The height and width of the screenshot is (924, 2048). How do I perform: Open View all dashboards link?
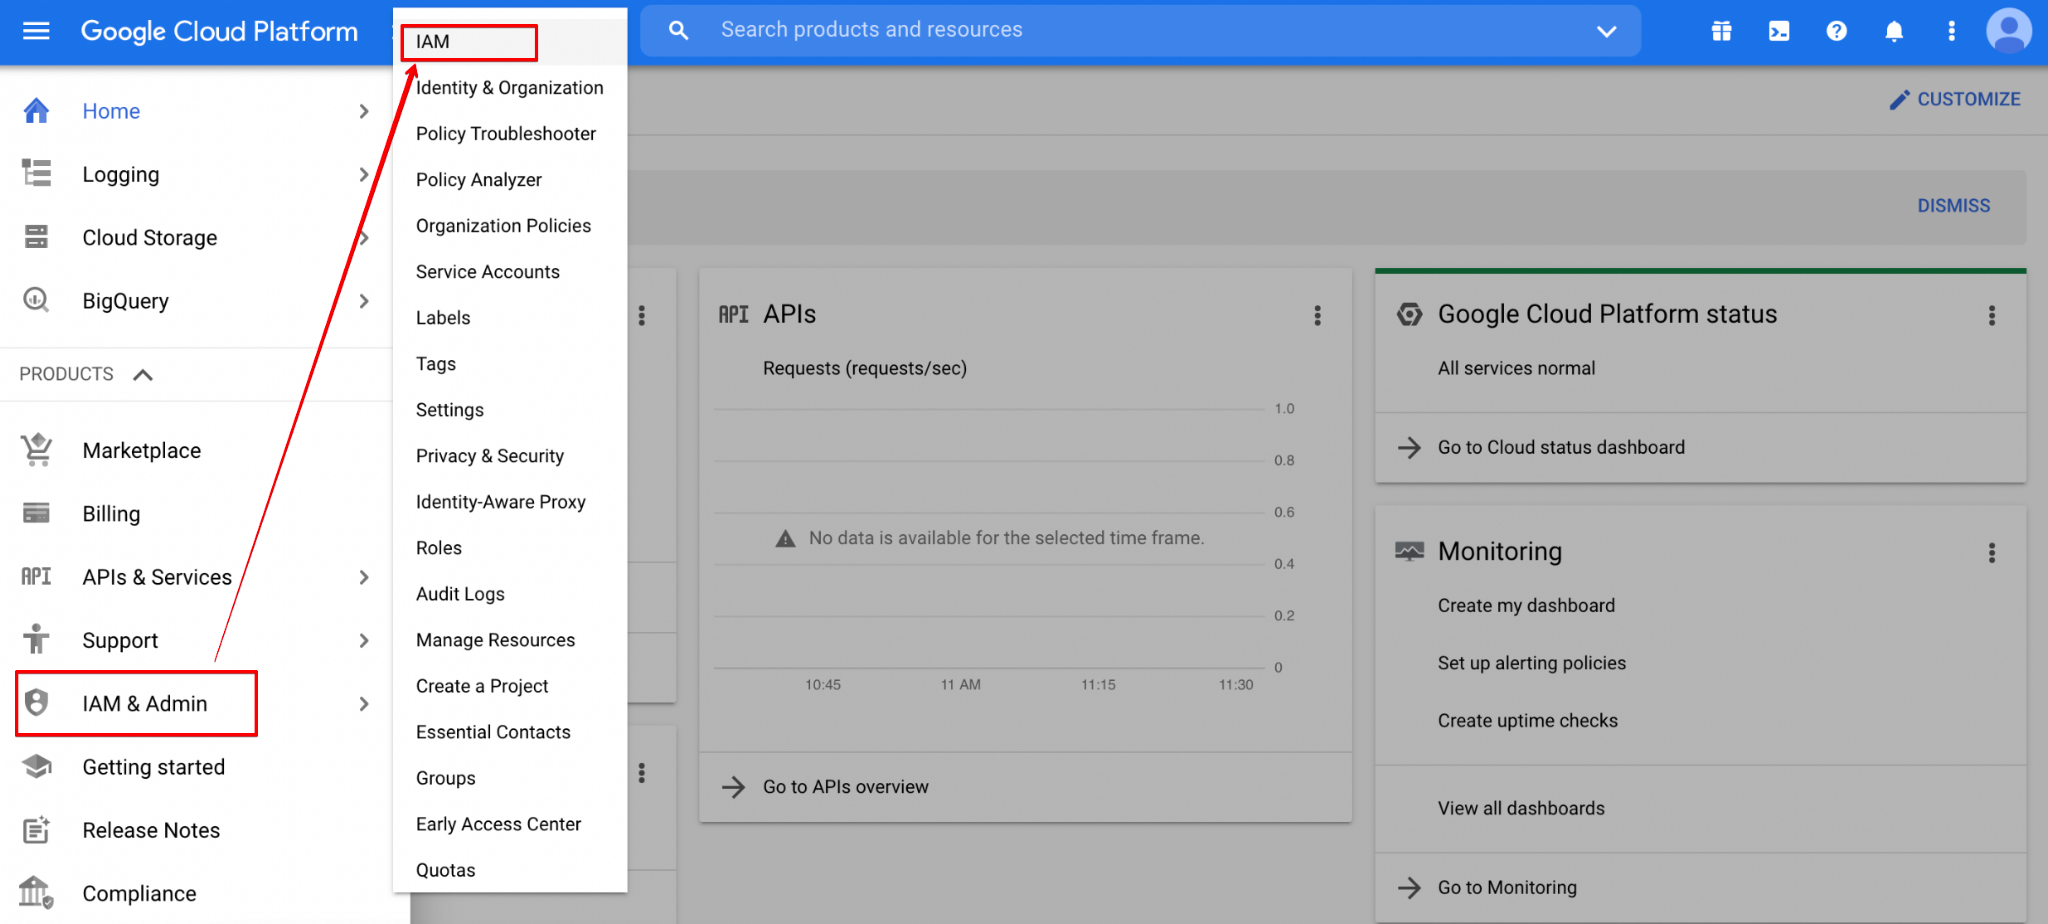[x=1521, y=808]
